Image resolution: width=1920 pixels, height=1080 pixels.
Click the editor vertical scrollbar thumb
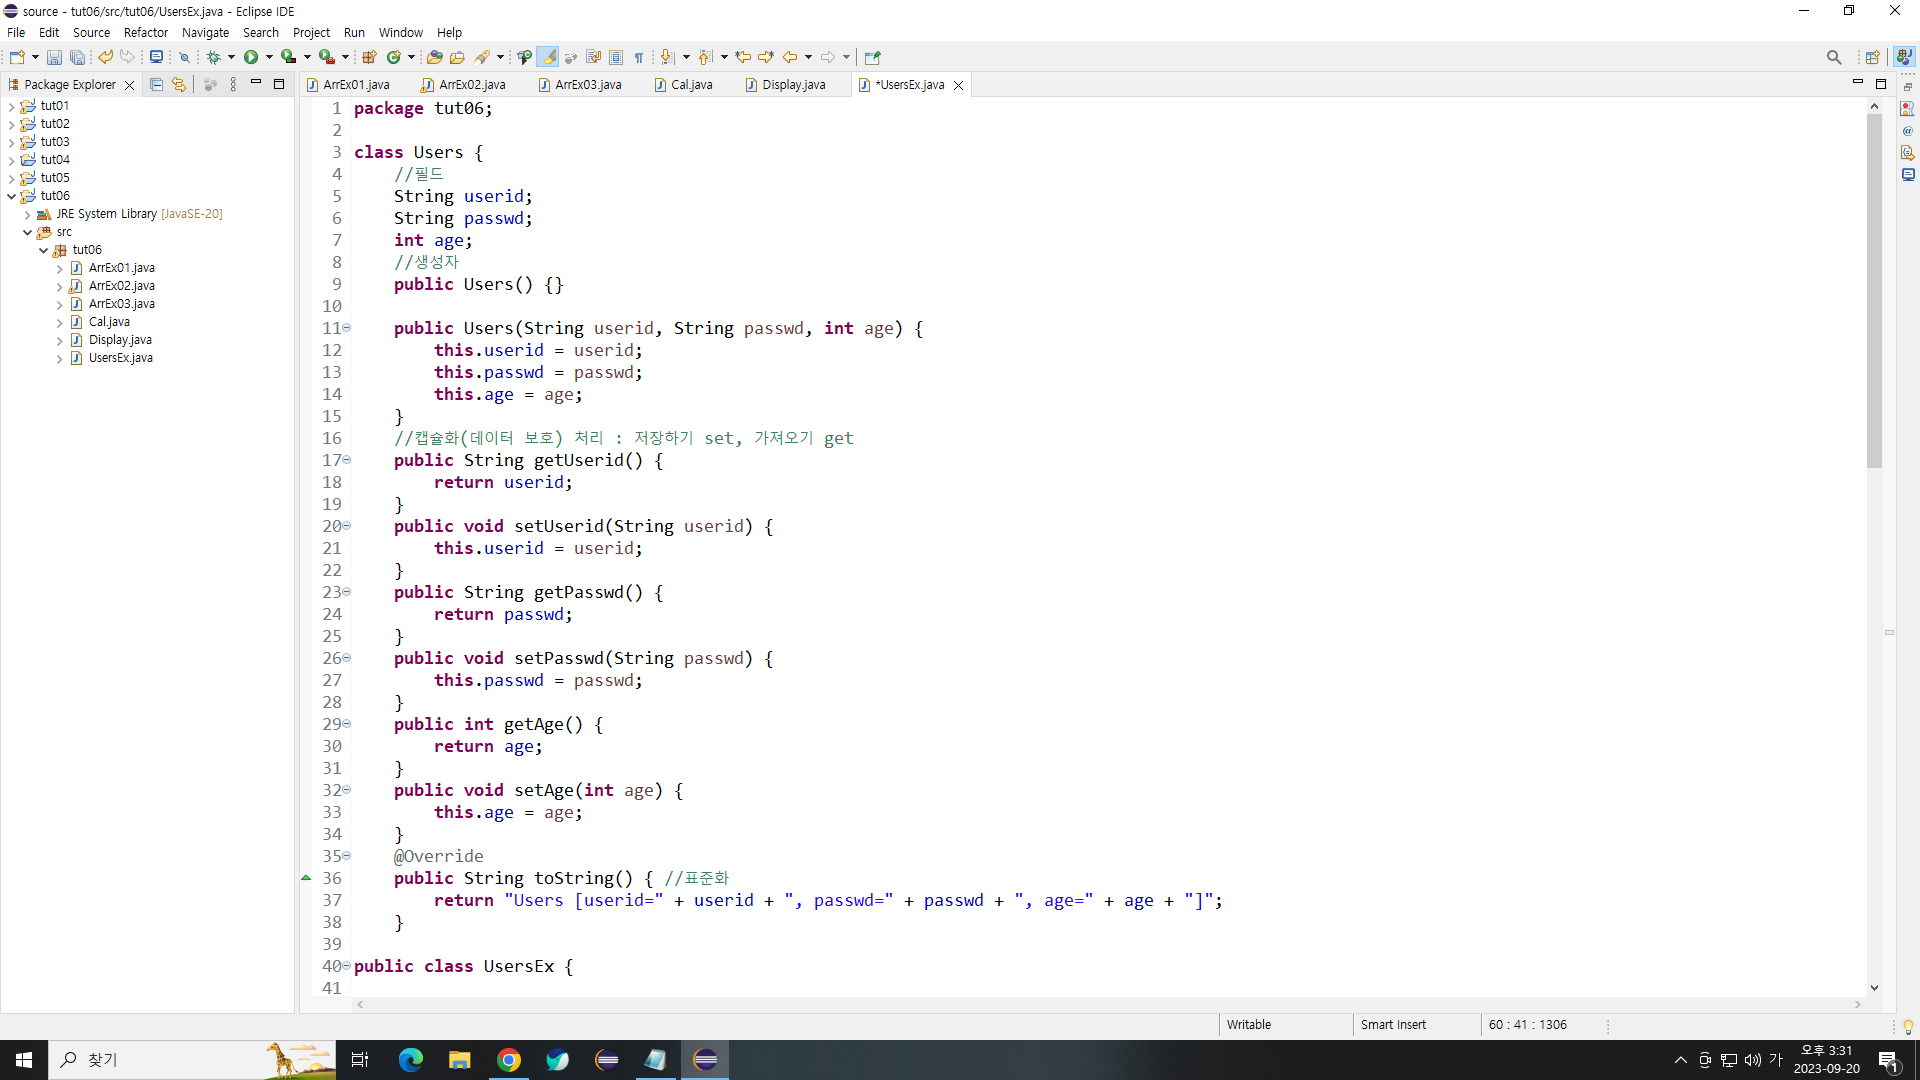(x=1874, y=290)
